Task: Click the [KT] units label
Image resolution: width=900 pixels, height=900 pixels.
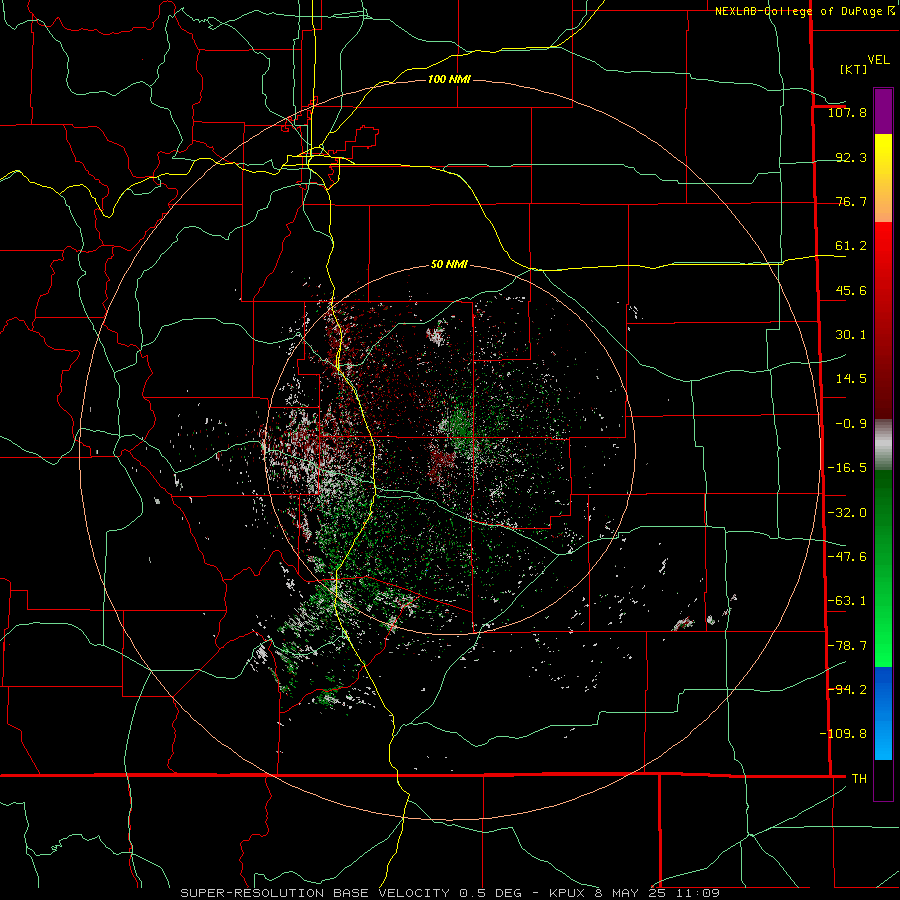Action: (x=853, y=69)
